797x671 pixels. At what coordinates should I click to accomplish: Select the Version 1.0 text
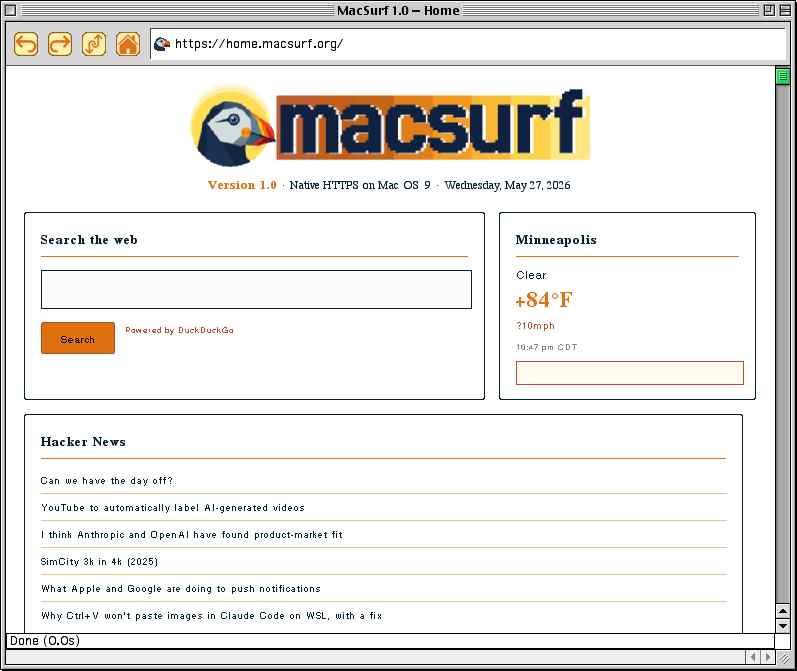point(242,185)
